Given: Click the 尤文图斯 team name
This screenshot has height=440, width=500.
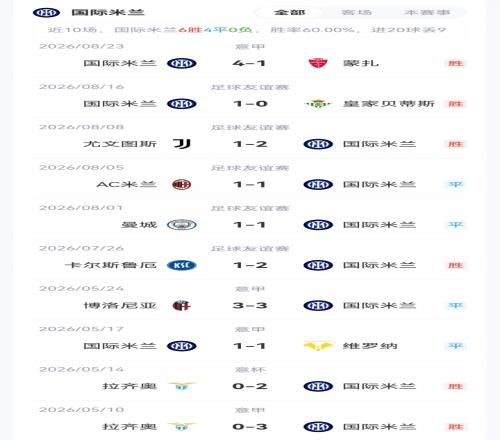Looking at the screenshot, I should pyautogui.click(x=120, y=144).
